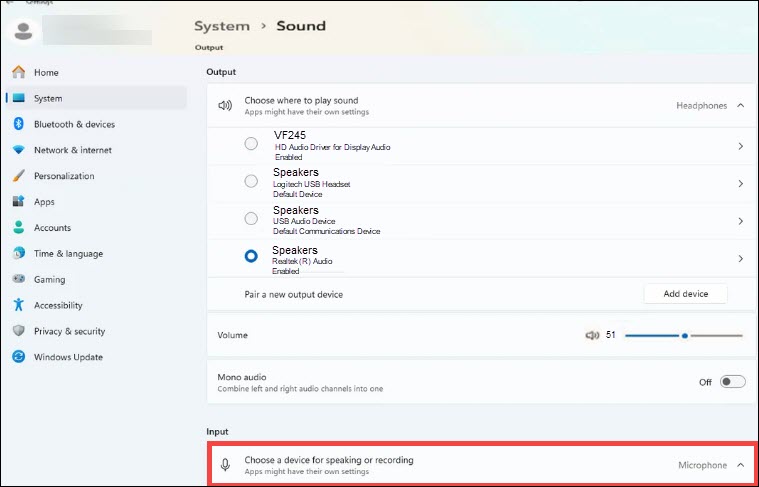Click the Accounts person icon

coord(18,228)
